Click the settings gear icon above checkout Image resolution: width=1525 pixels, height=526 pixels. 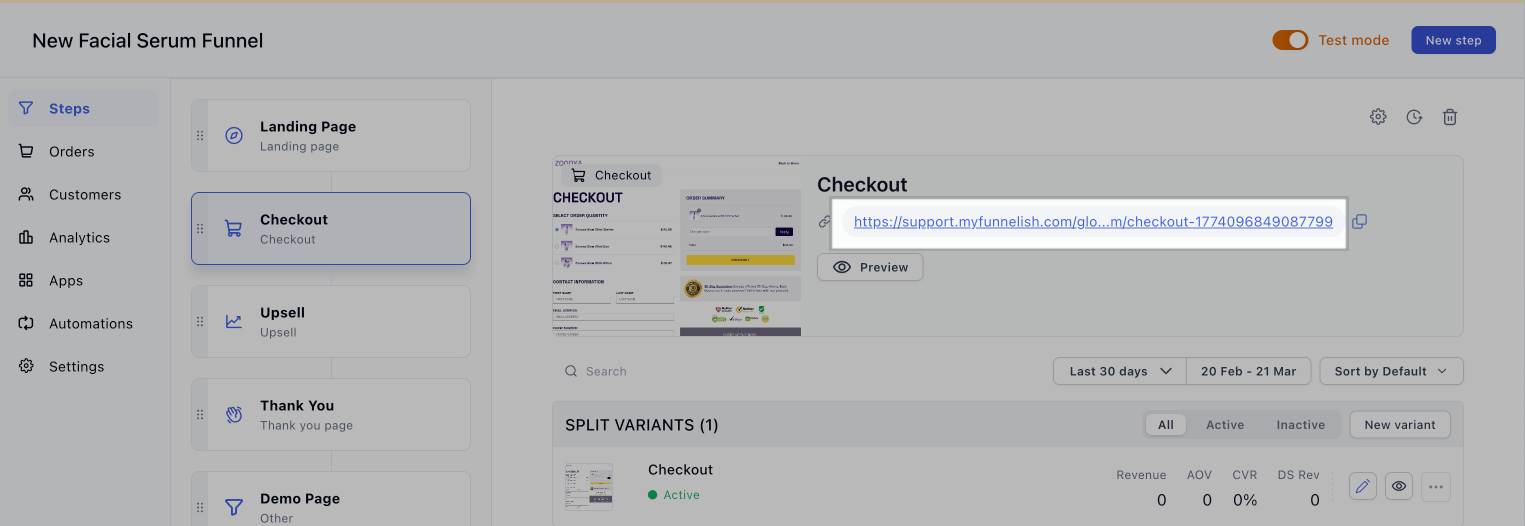1378,117
